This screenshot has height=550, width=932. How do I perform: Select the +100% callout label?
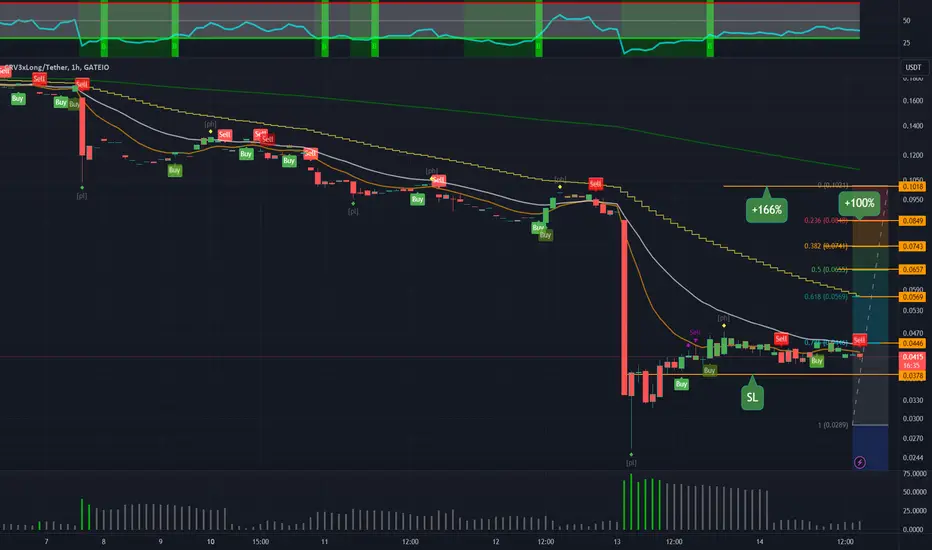pos(859,203)
